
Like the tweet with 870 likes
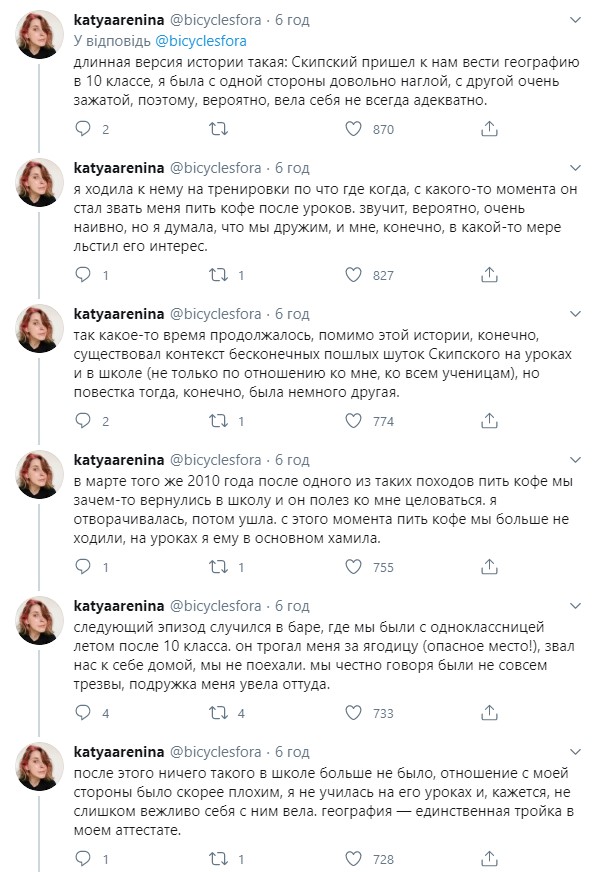[x=352, y=128]
